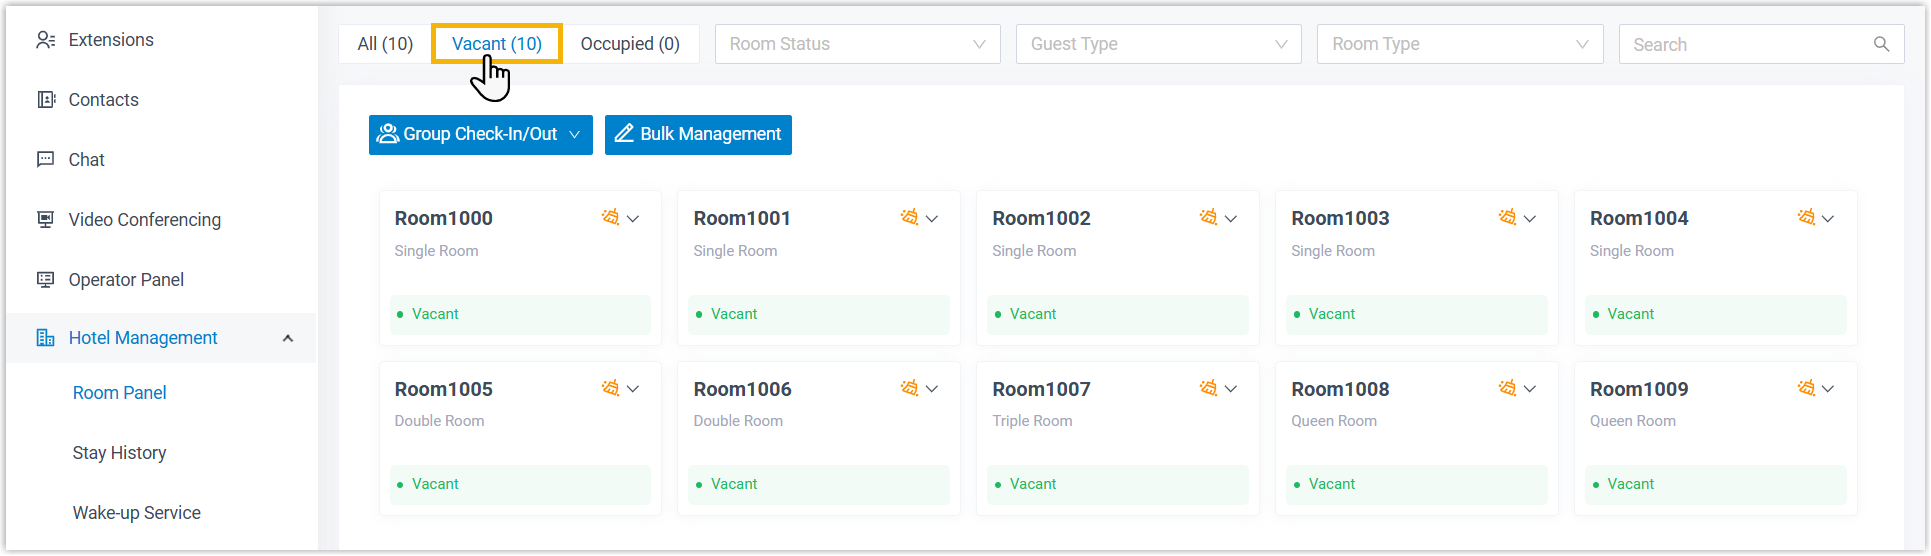Click the Bulk Management button

tap(698, 135)
